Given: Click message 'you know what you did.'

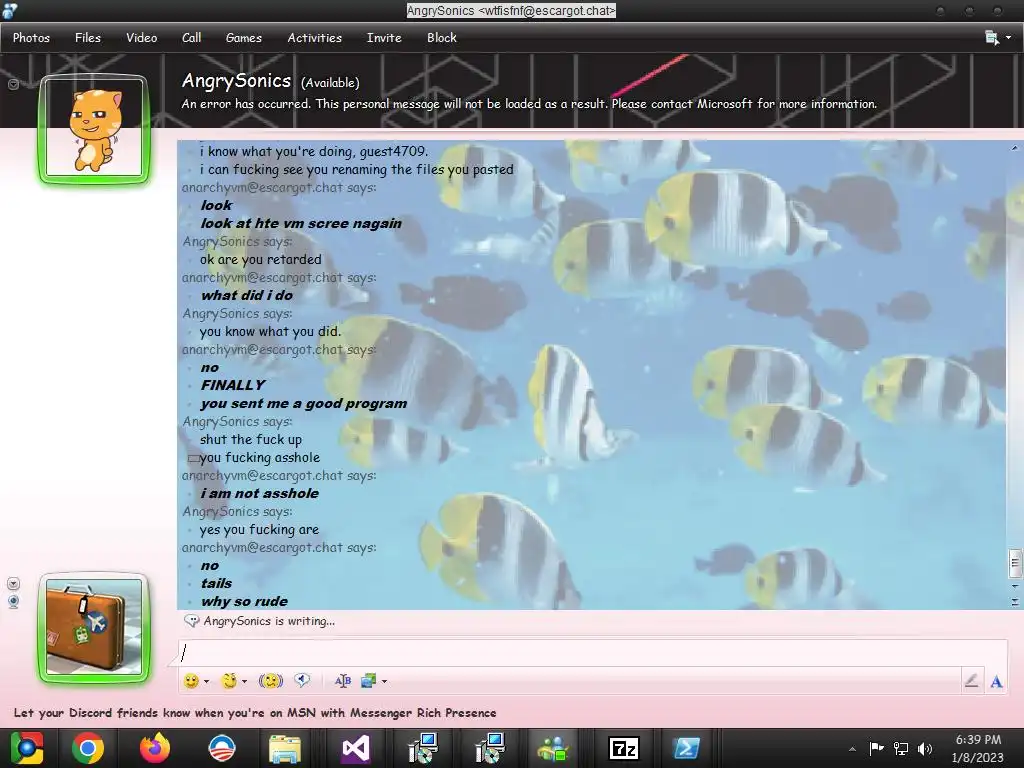Looking at the screenshot, I should pyautogui.click(x=270, y=332).
